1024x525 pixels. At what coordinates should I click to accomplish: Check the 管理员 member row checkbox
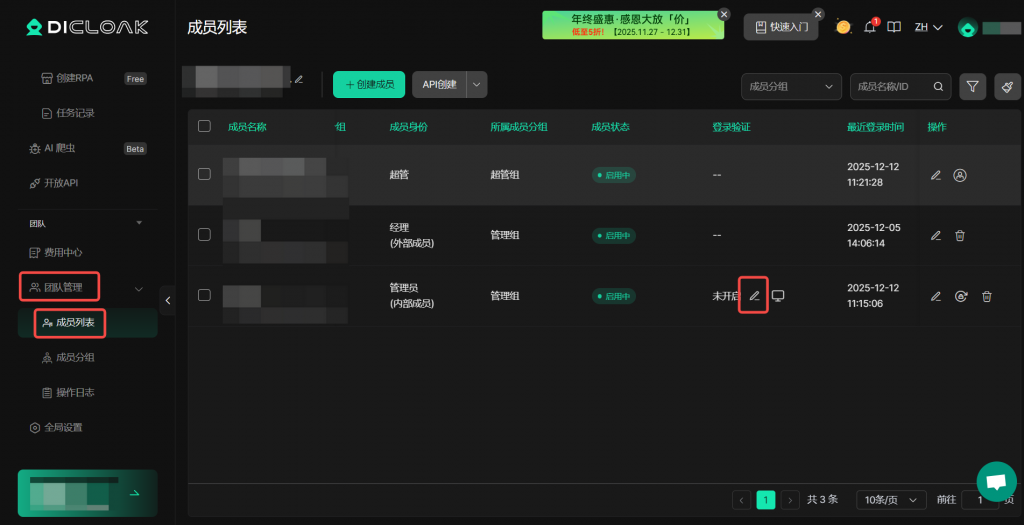click(x=204, y=295)
